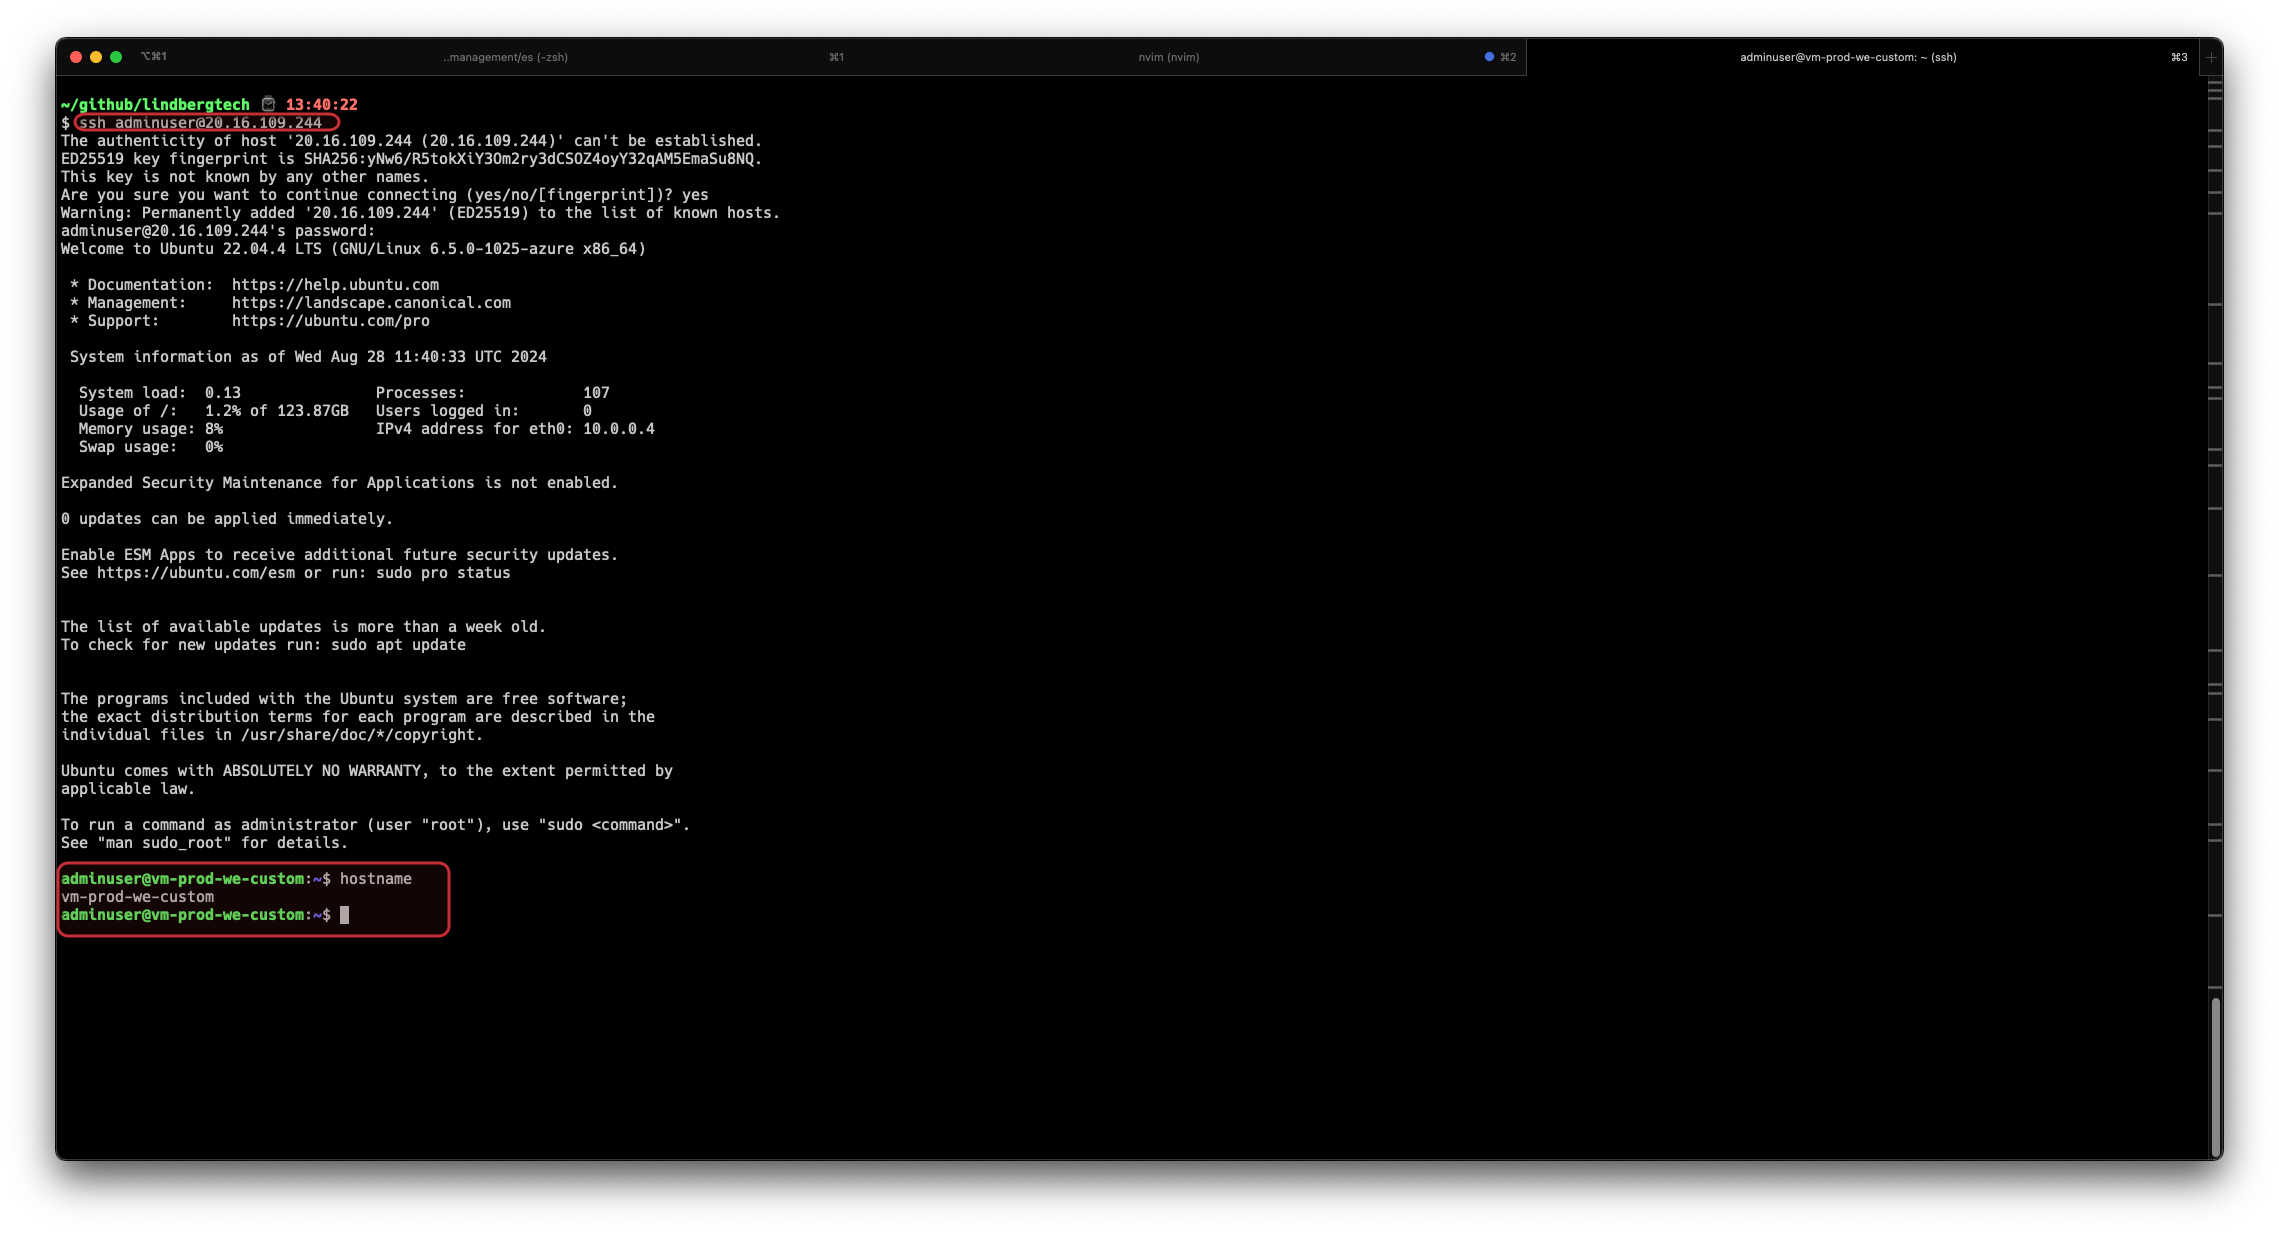2279x1234 pixels.
Task: Close the terminal window with the red button
Action: (x=76, y=57)
